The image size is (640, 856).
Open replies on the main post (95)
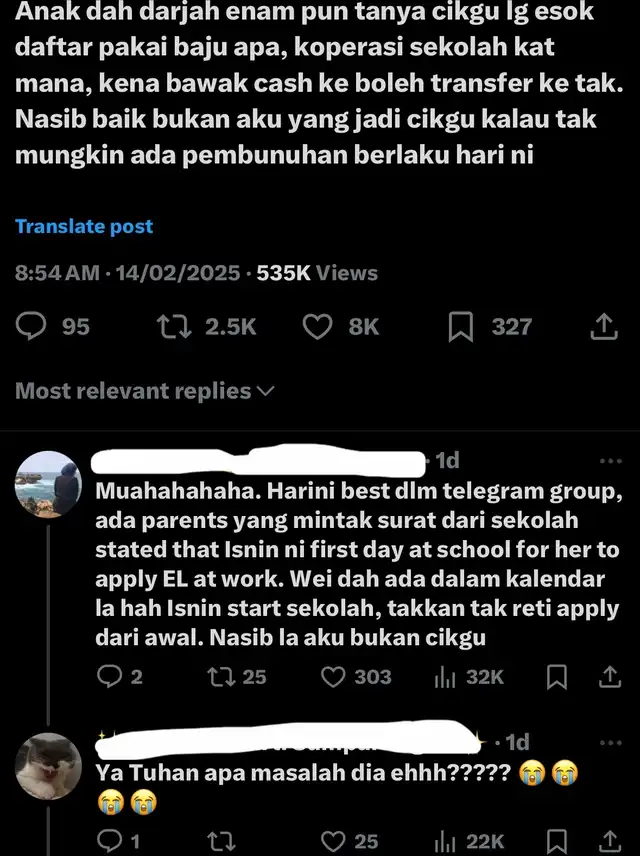pos(52,326)
